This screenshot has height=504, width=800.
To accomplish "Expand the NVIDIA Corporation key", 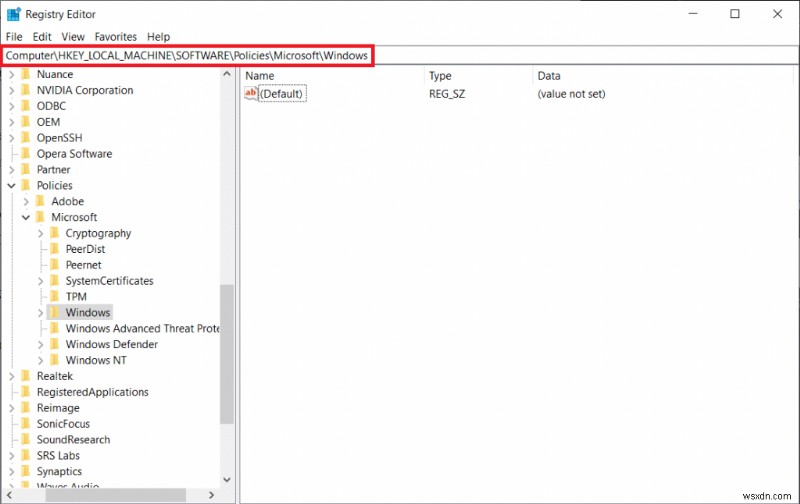I will click(11, 90).
